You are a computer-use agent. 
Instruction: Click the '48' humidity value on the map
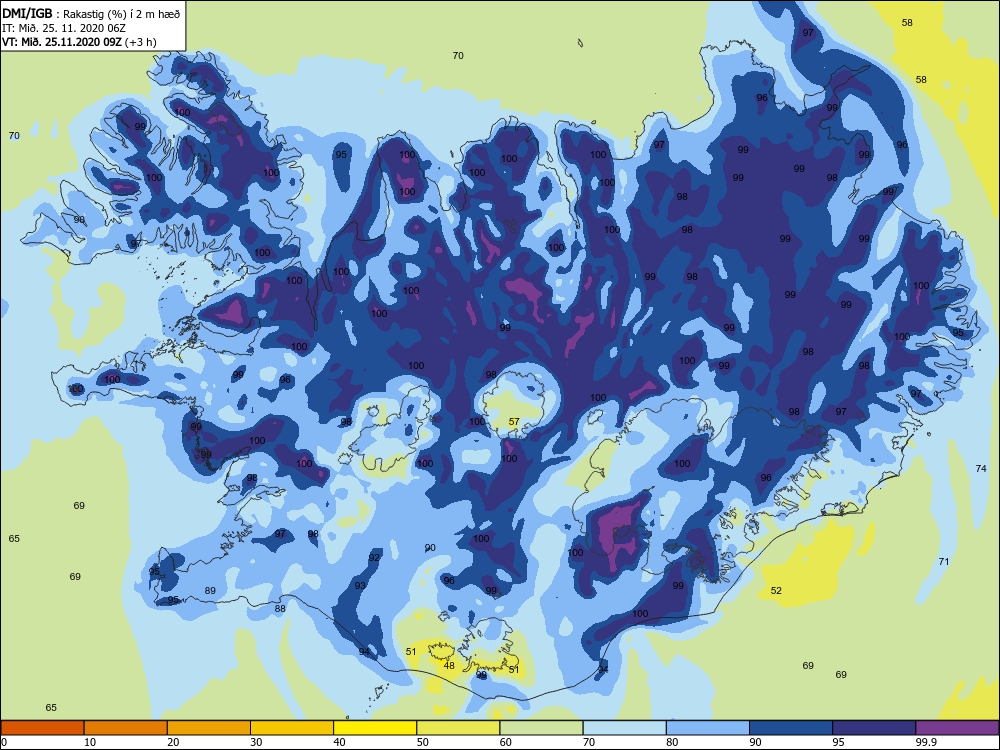tap(449, 666)
